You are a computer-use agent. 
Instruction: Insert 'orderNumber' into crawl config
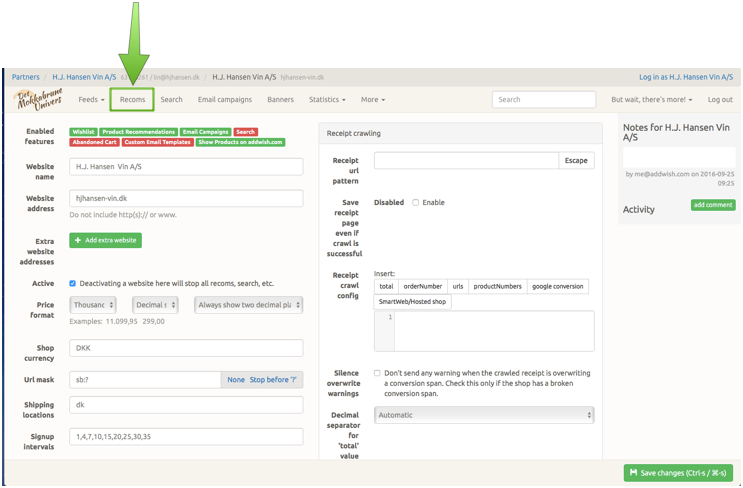coord(423,287)
